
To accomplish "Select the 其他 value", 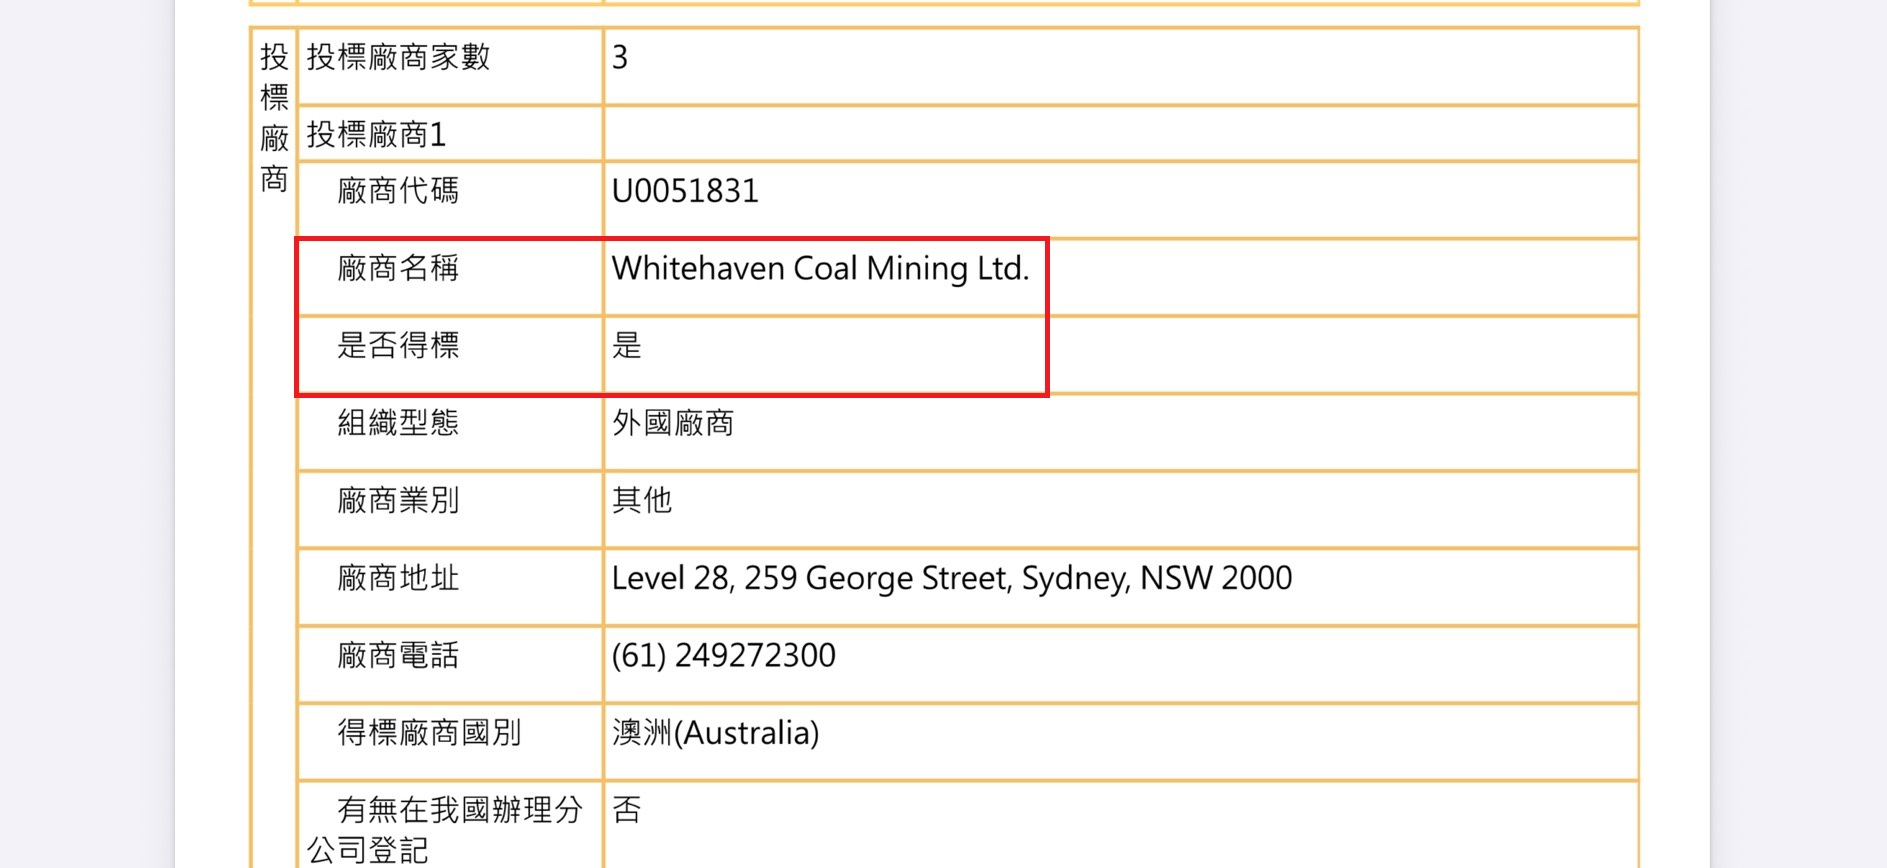I will [642, 500].
